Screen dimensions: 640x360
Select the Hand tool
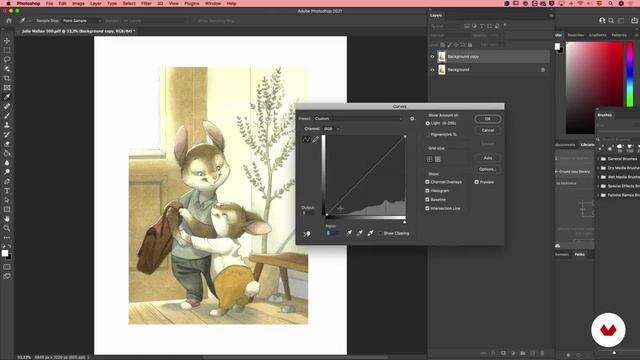coord(7,219)
